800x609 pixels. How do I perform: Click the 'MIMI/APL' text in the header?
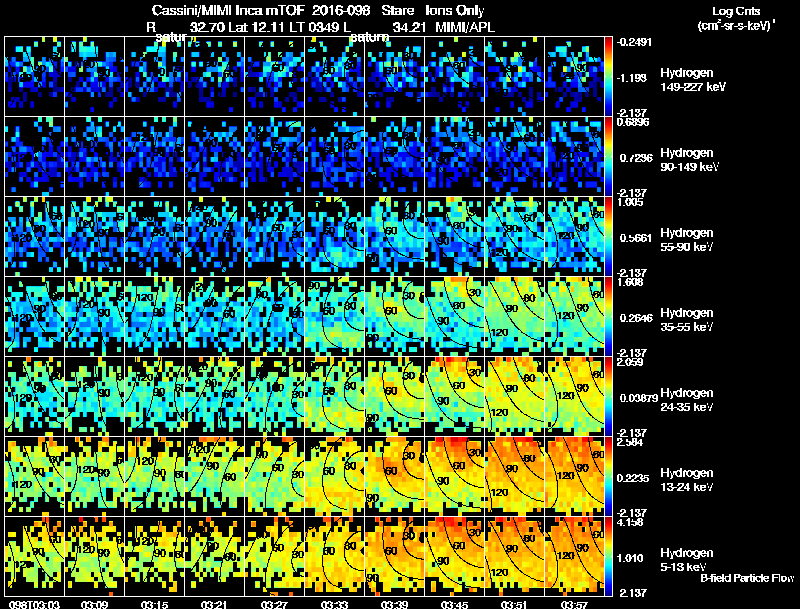click(x=465, y=27)
